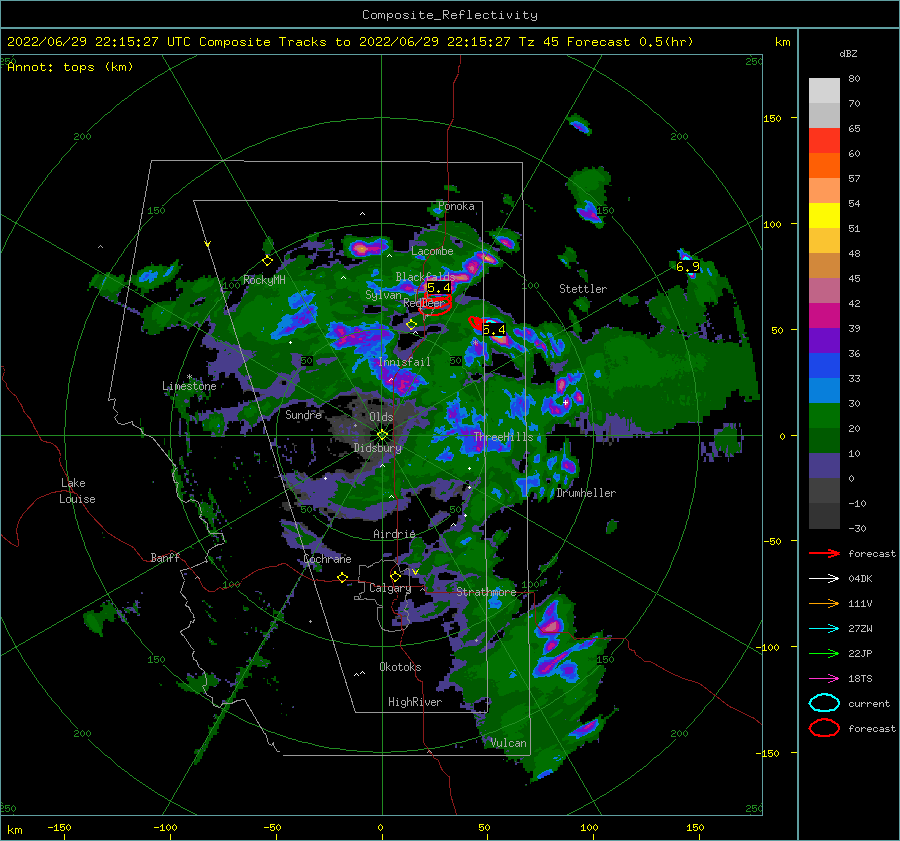Click the 04DK legend text label

coord(860,579)
